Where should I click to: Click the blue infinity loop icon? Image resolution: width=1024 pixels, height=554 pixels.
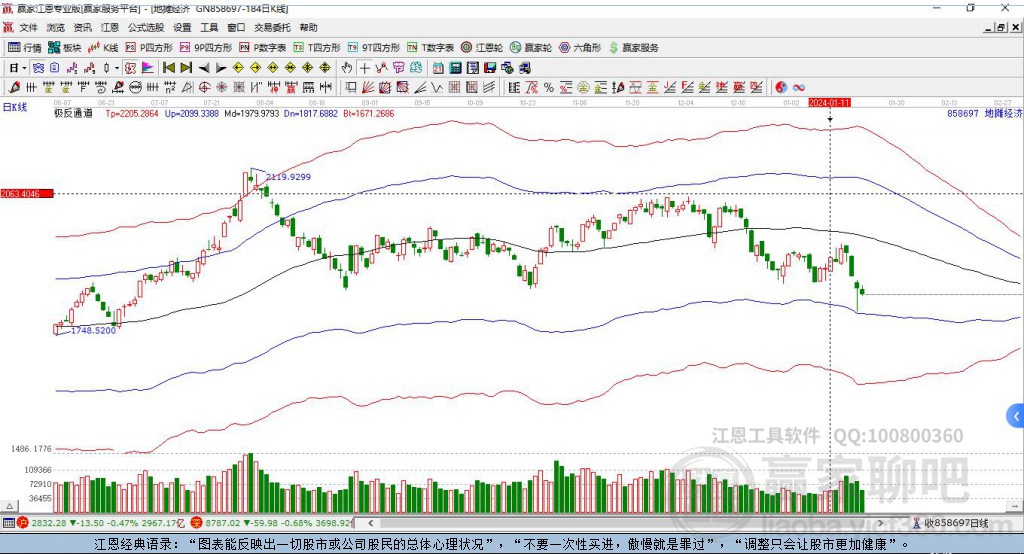[x=799, y=87]
